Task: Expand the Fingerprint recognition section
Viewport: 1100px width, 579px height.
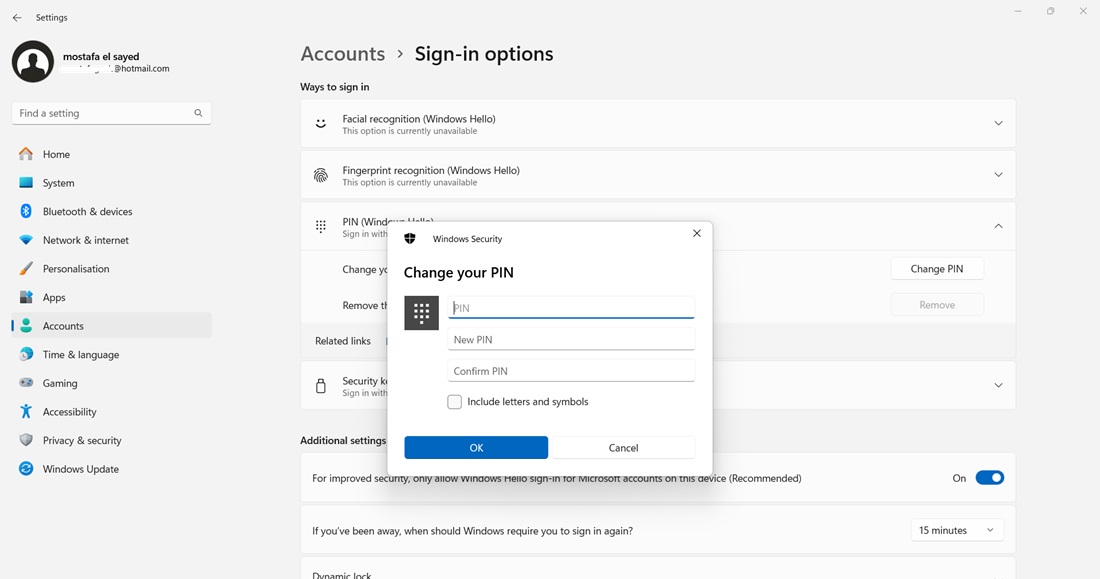Action: (998, 175)
